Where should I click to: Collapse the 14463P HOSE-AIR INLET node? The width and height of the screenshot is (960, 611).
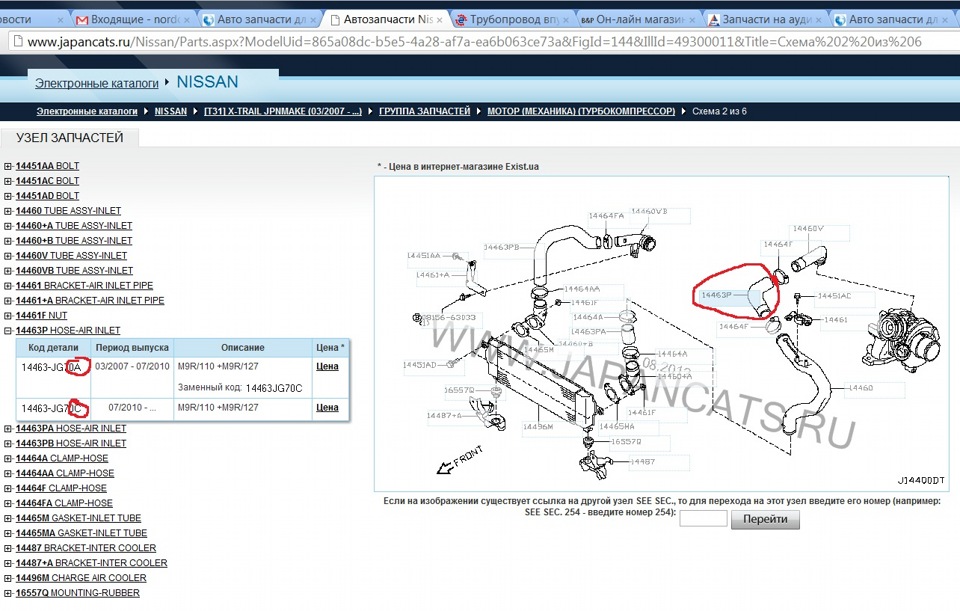click(7, 331)
